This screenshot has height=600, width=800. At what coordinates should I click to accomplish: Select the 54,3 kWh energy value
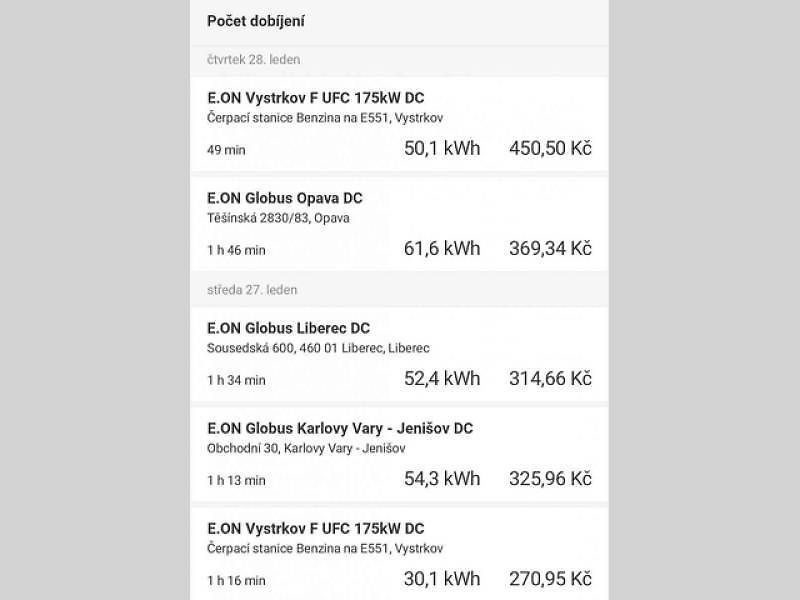[442, 478]
